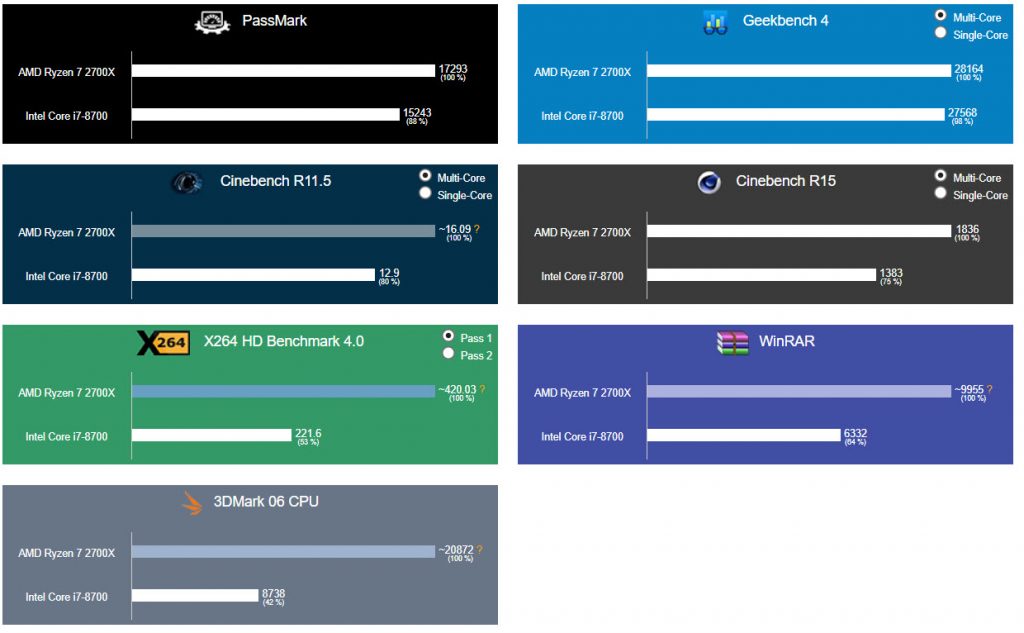1024x633 pixels.
Task: Select Pass 1 in X264 benchmark
Action: point(448,336)
